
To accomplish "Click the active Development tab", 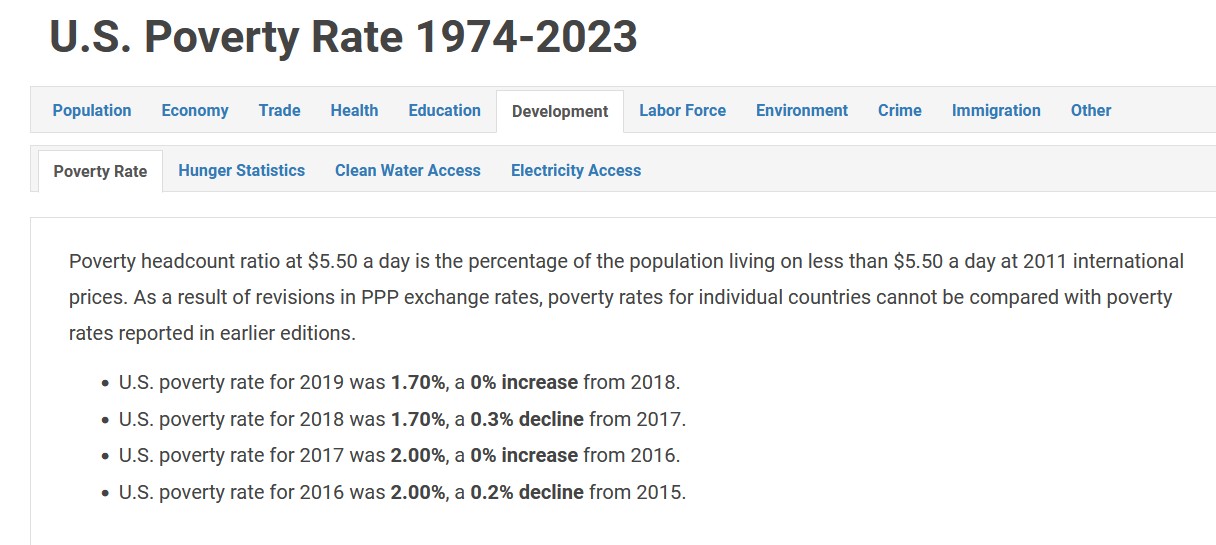I will tap(560, 111).
